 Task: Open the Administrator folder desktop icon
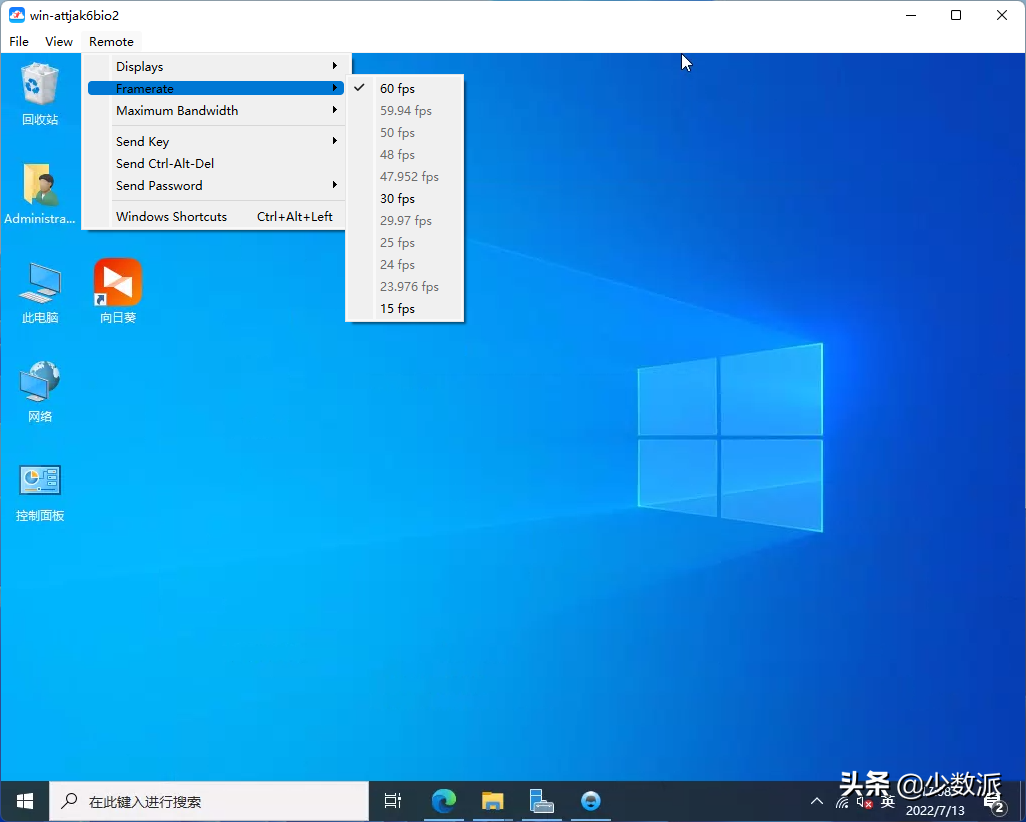pos(40,186)
